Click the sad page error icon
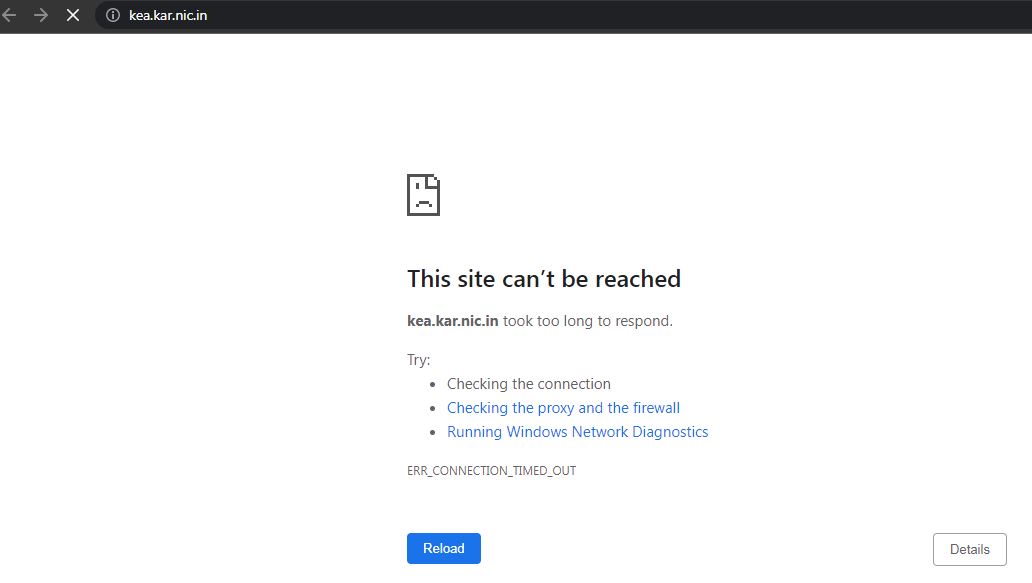 [423, 195]
